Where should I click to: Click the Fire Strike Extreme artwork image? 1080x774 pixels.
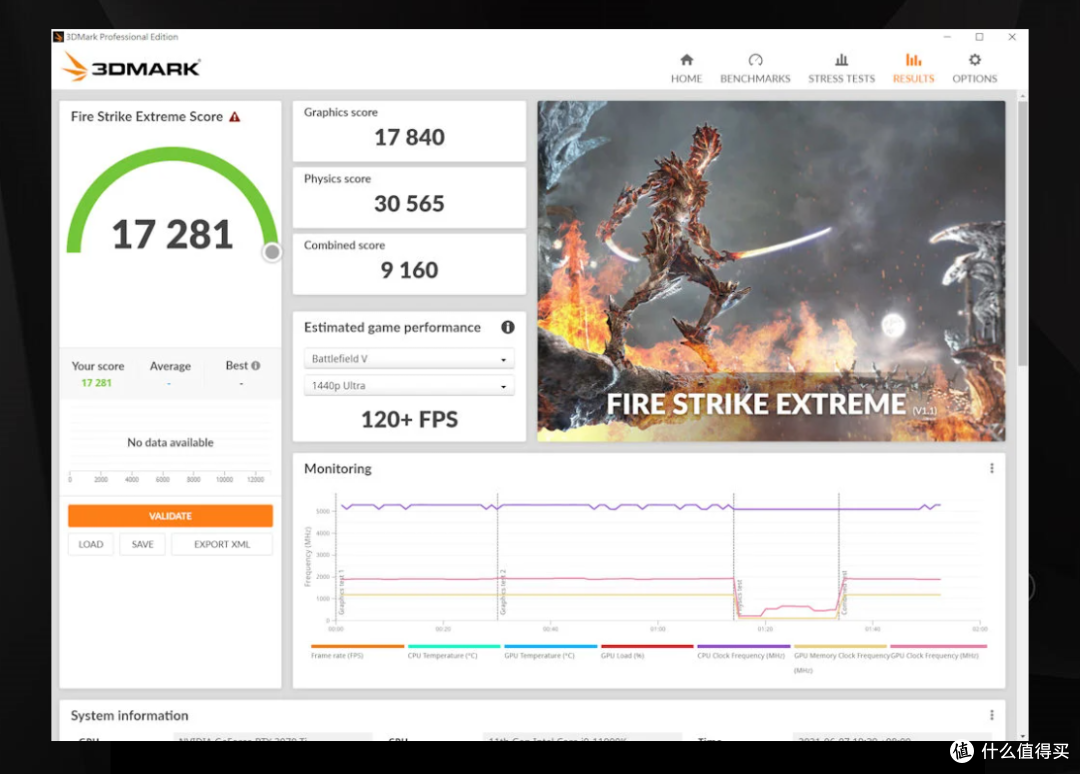coord(771,271)
